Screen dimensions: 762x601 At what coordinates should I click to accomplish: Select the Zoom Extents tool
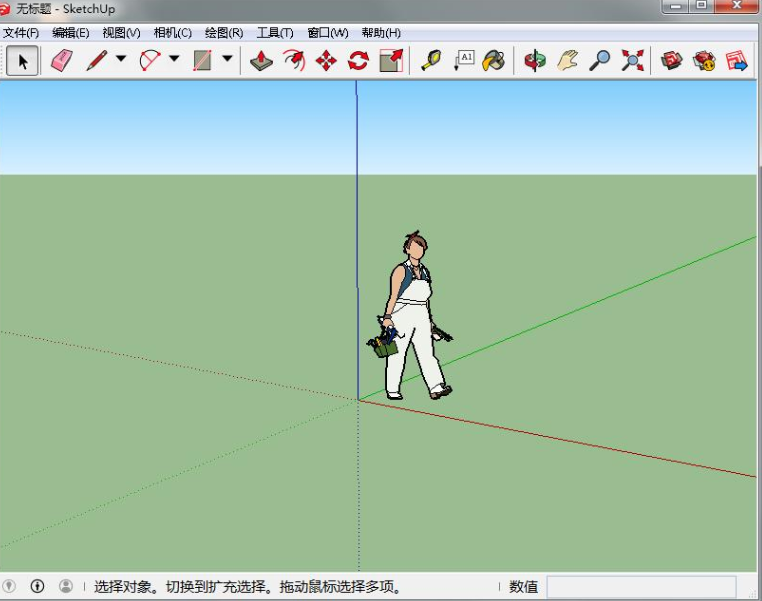pos(632,61)
